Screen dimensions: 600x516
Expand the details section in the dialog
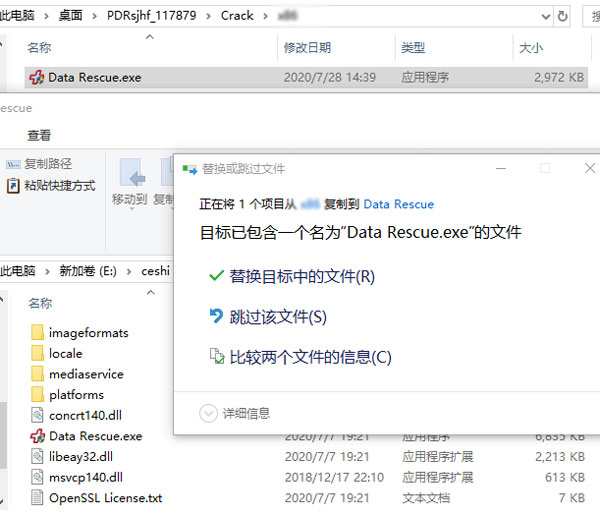[209, 413]
